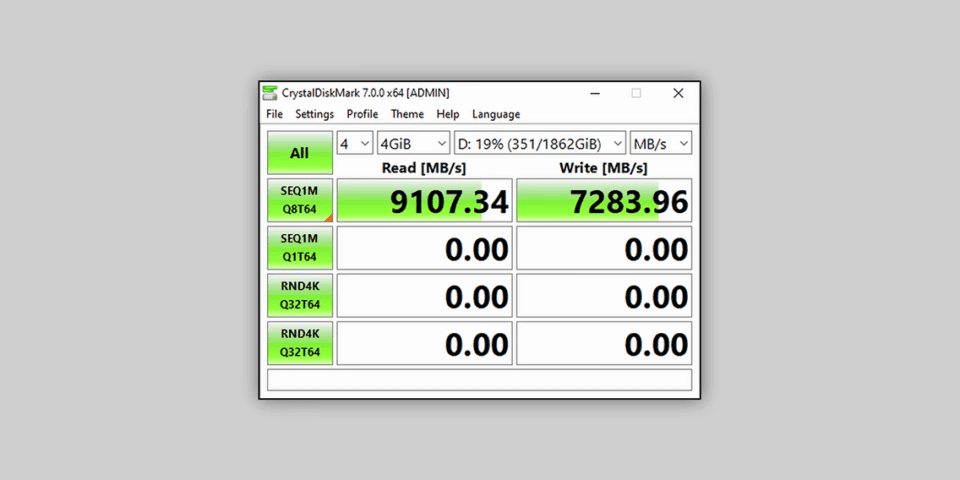Open the Profile menu

pyautogui.click(x=362, y=114)
